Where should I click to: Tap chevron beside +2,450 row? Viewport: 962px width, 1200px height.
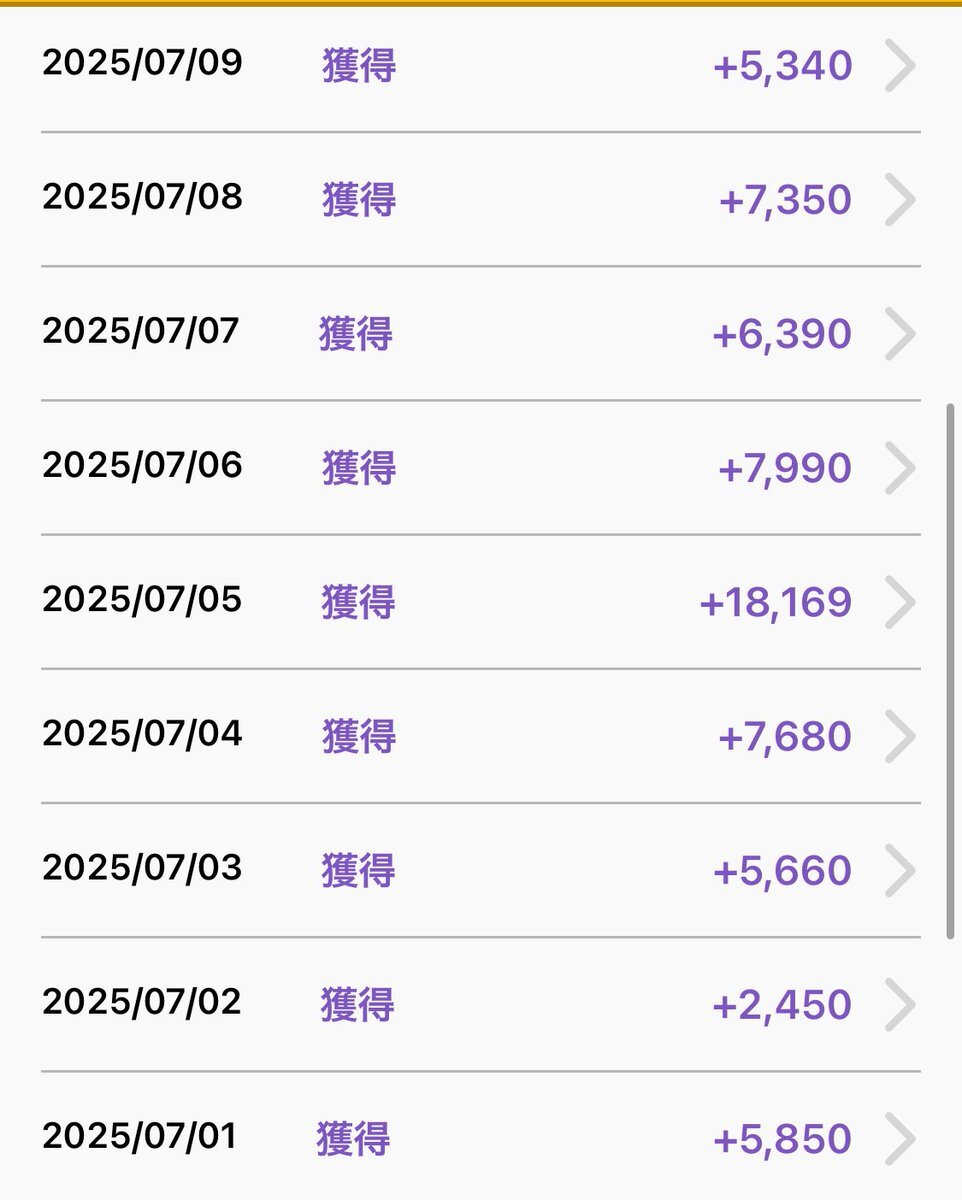pyautogui.click(x=900, y=1004)
